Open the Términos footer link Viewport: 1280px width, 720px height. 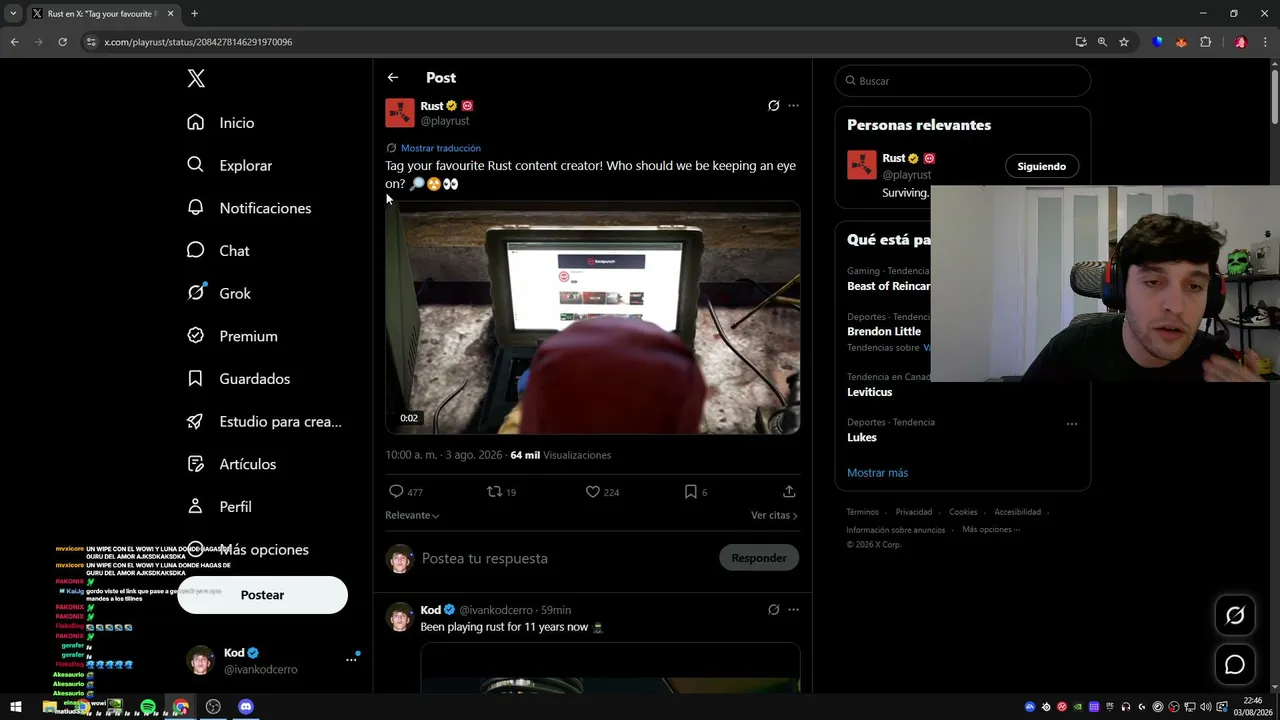tap(862, 512)
